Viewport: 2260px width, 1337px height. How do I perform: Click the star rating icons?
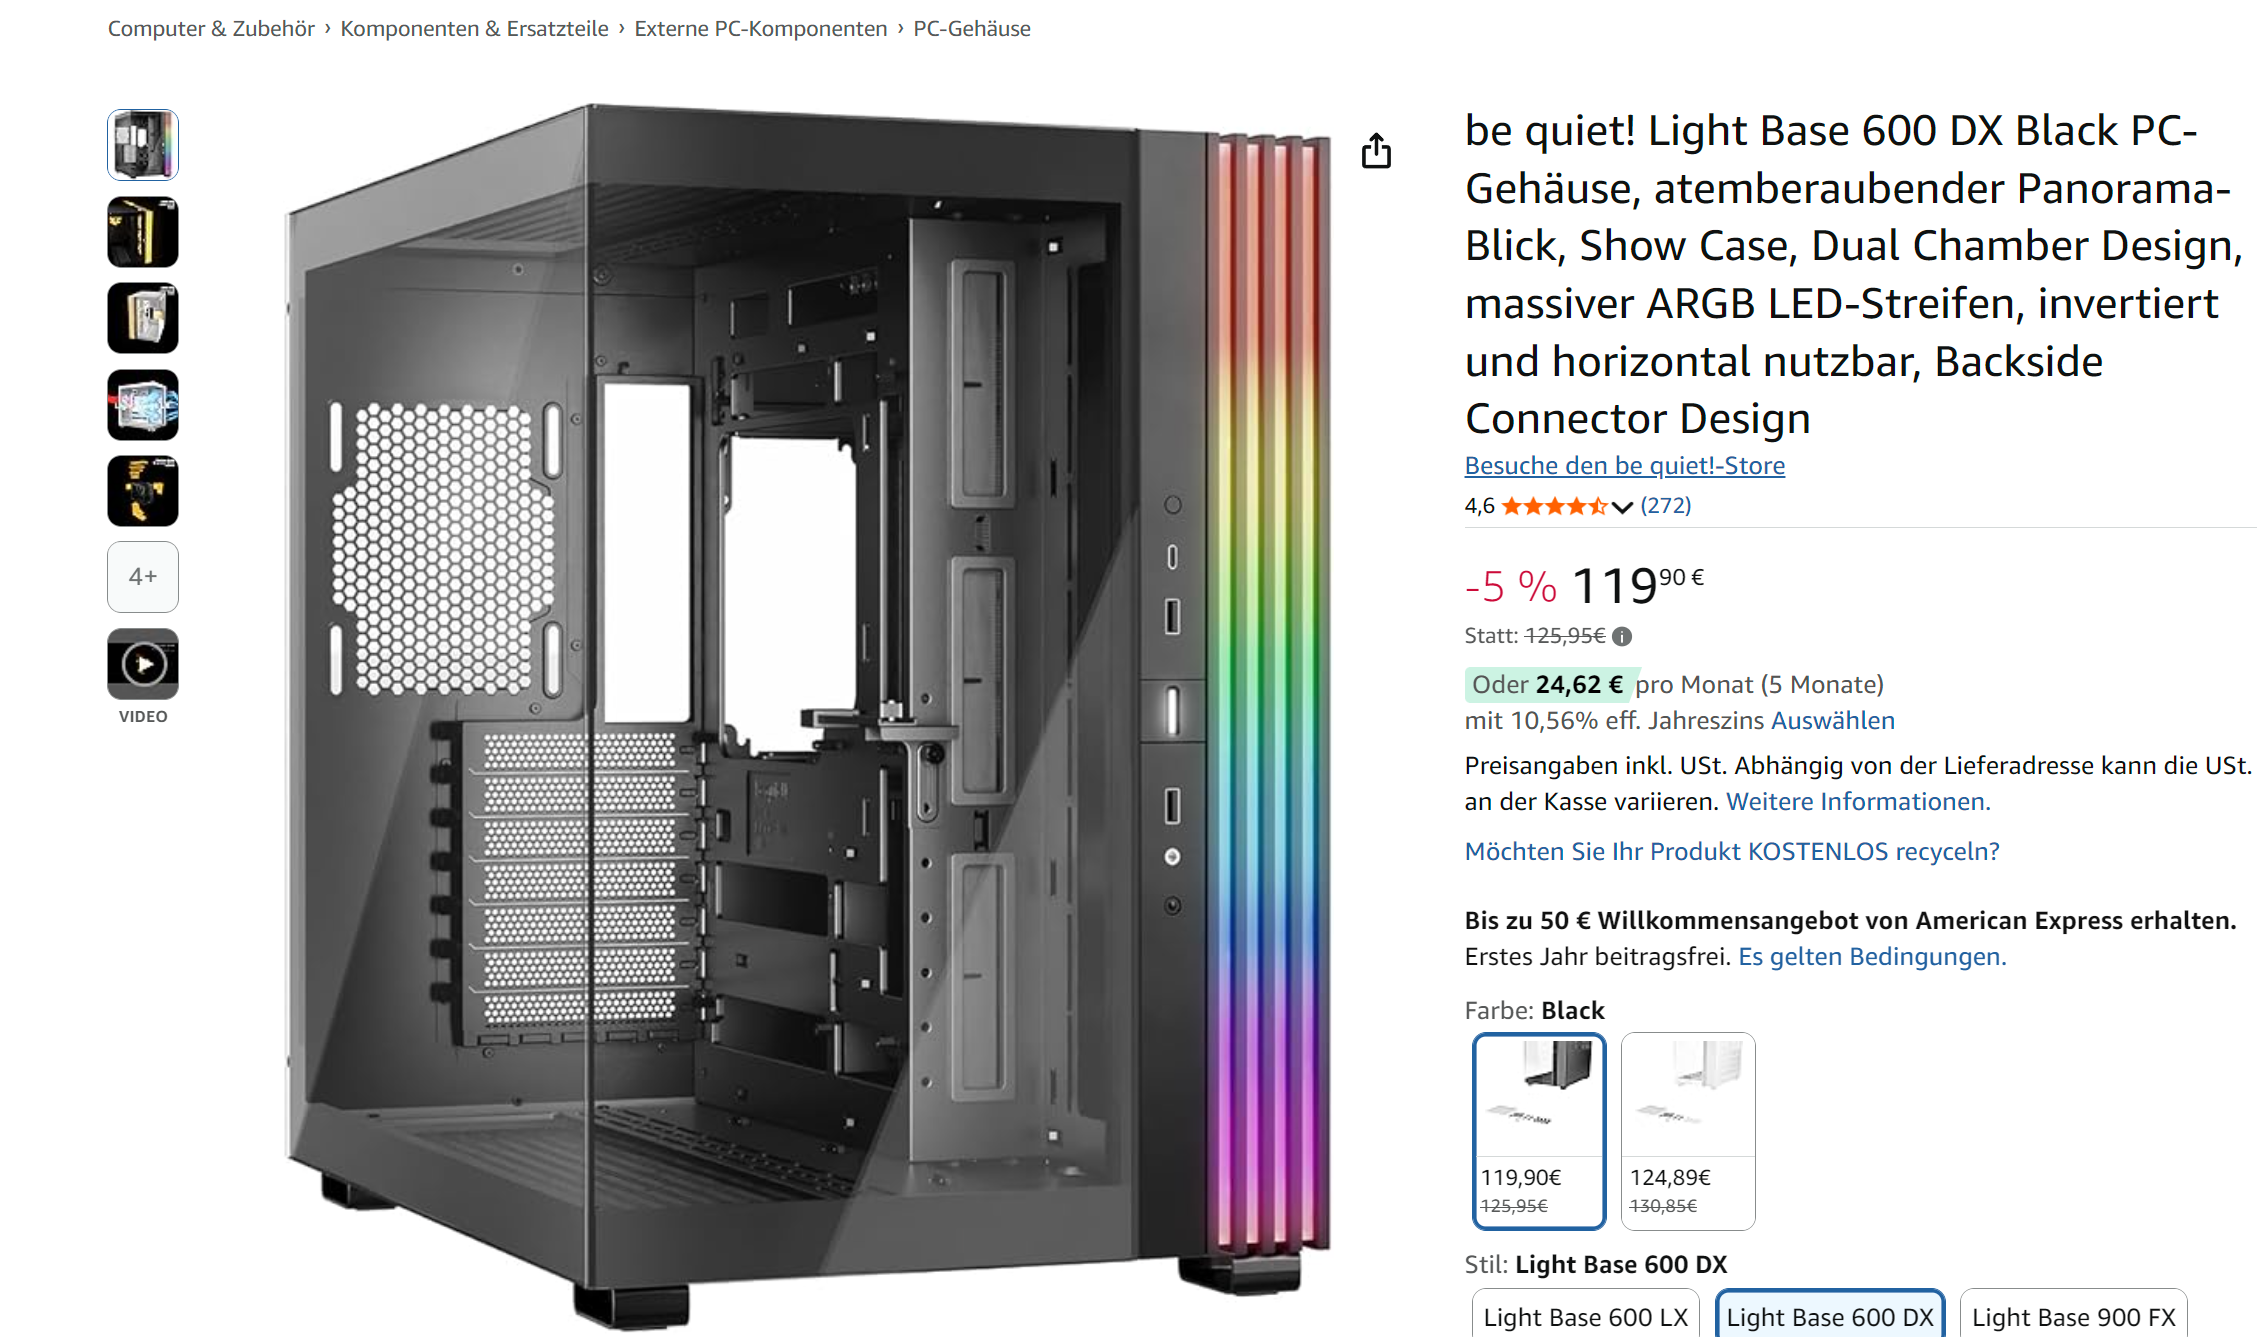pos(1553,506)
